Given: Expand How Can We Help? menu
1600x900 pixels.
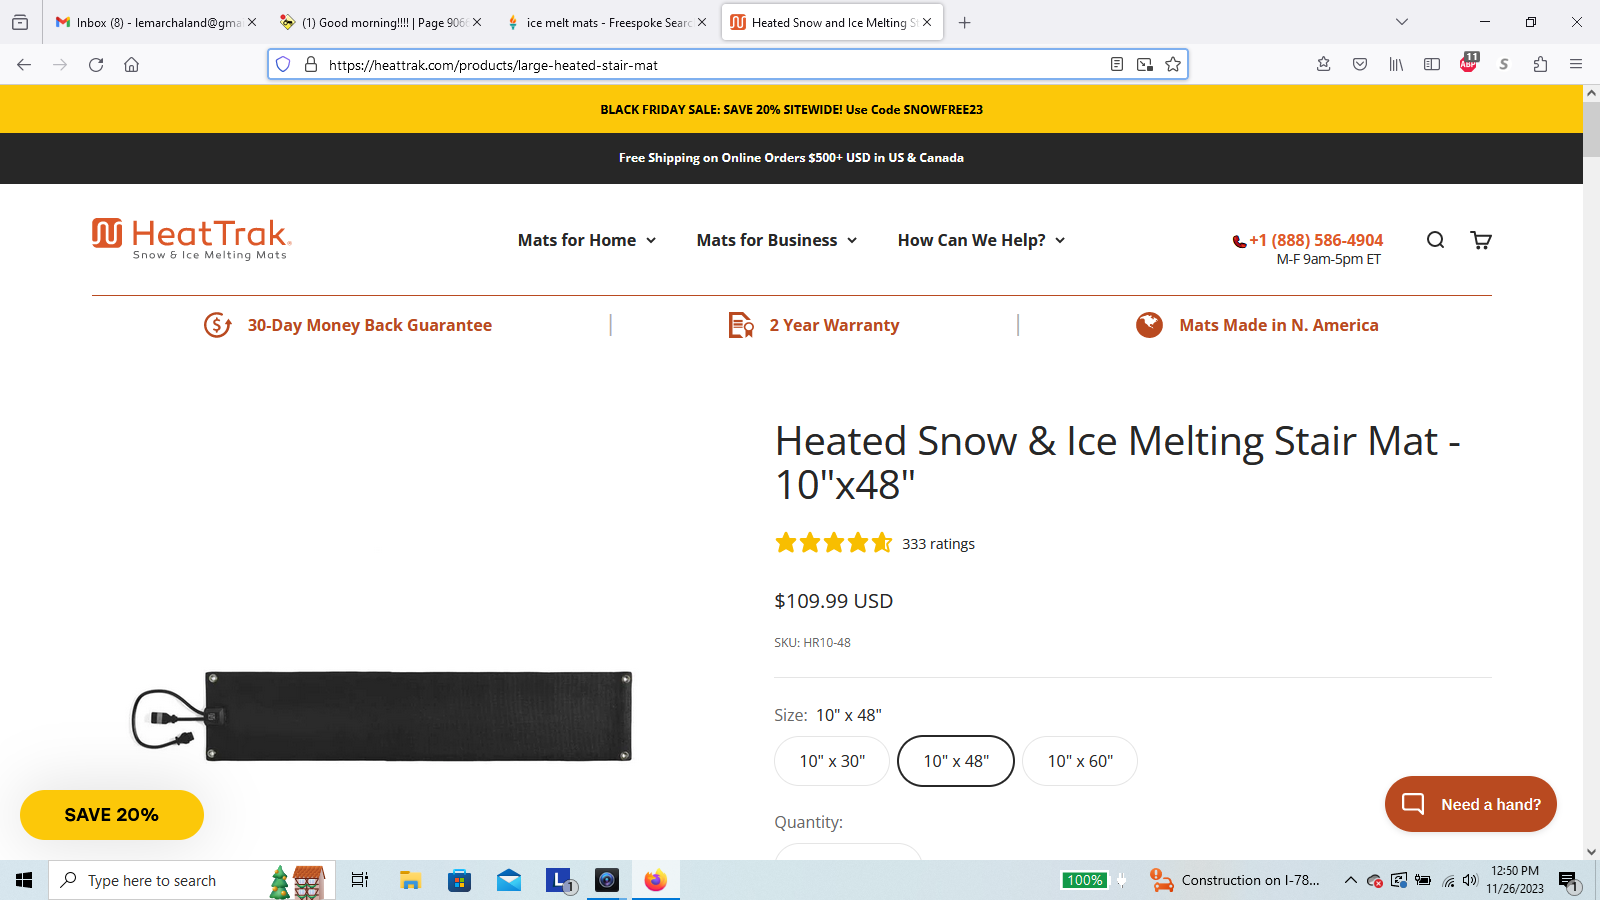Looking at the screenshot, I should point(981,240).
